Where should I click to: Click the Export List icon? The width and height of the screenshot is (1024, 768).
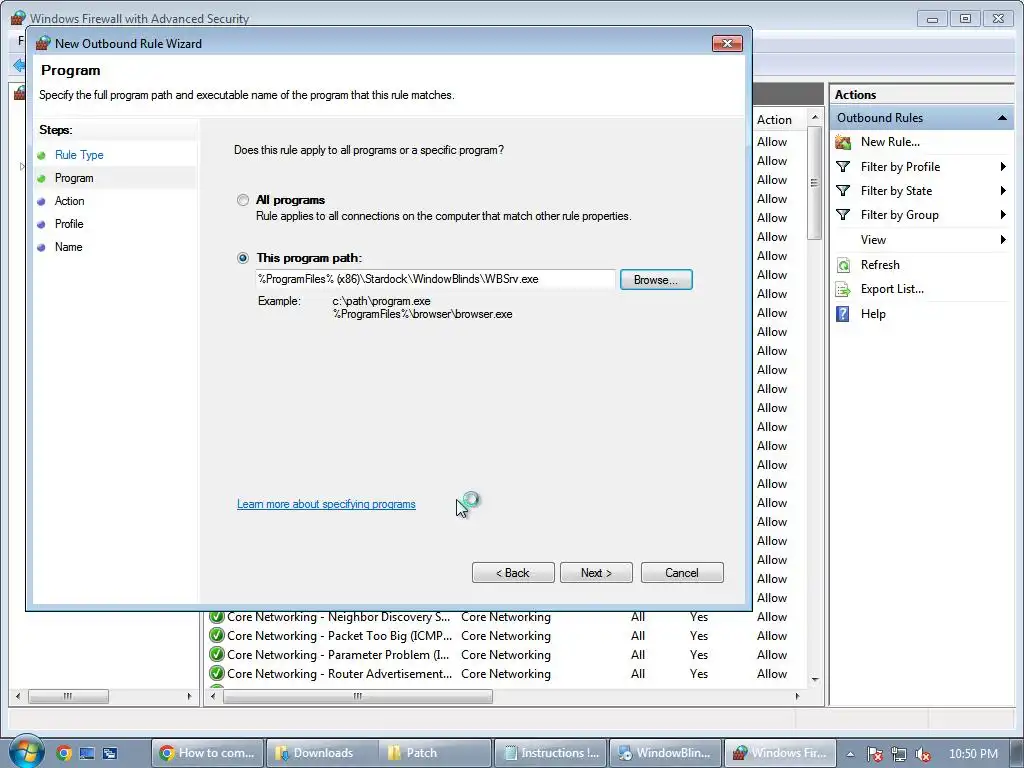click(x=843, y=289)
